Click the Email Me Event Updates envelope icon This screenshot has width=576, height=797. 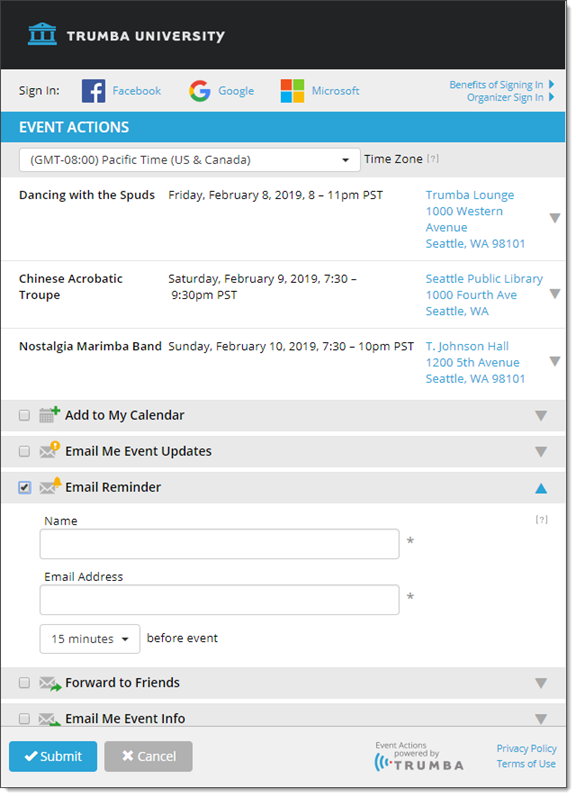tap(49, 450)
